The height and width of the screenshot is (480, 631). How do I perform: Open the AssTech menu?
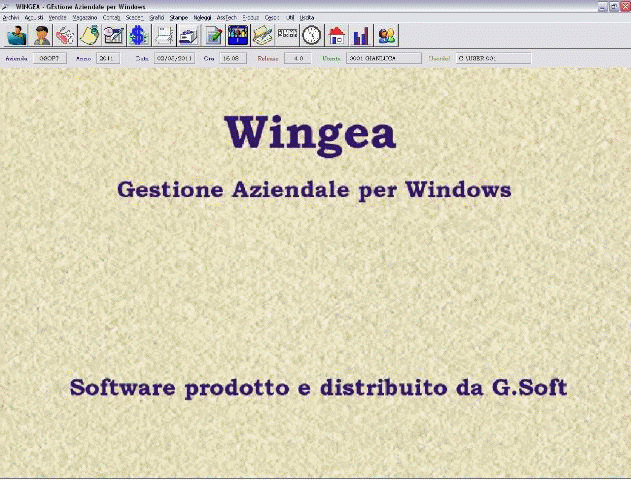coord(227,18)
